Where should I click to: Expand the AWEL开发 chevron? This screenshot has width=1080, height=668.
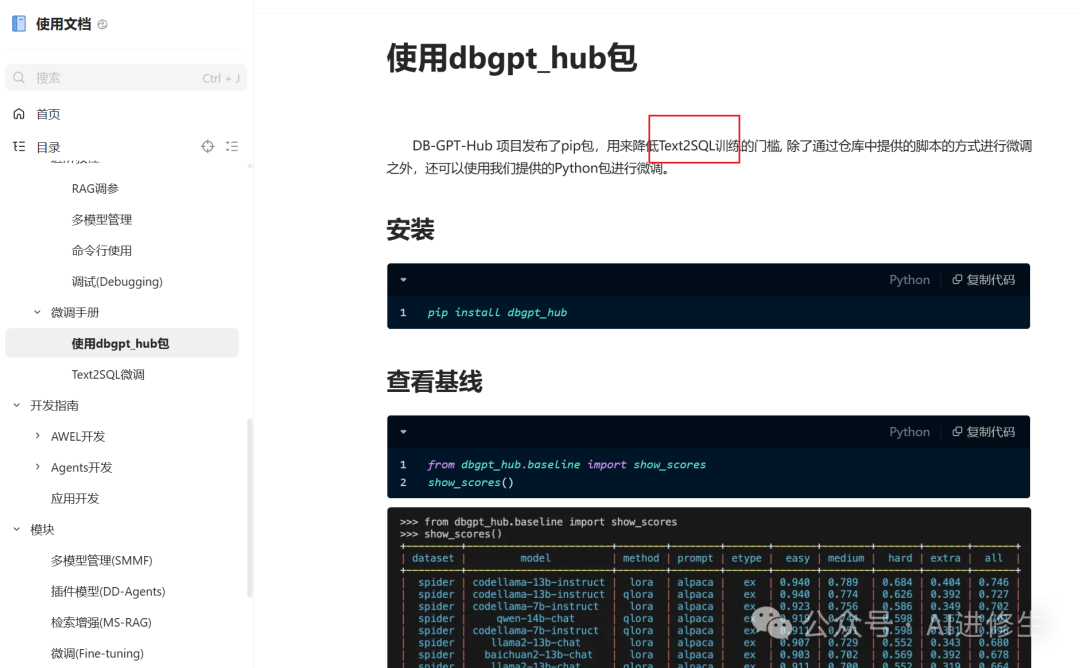37,436
